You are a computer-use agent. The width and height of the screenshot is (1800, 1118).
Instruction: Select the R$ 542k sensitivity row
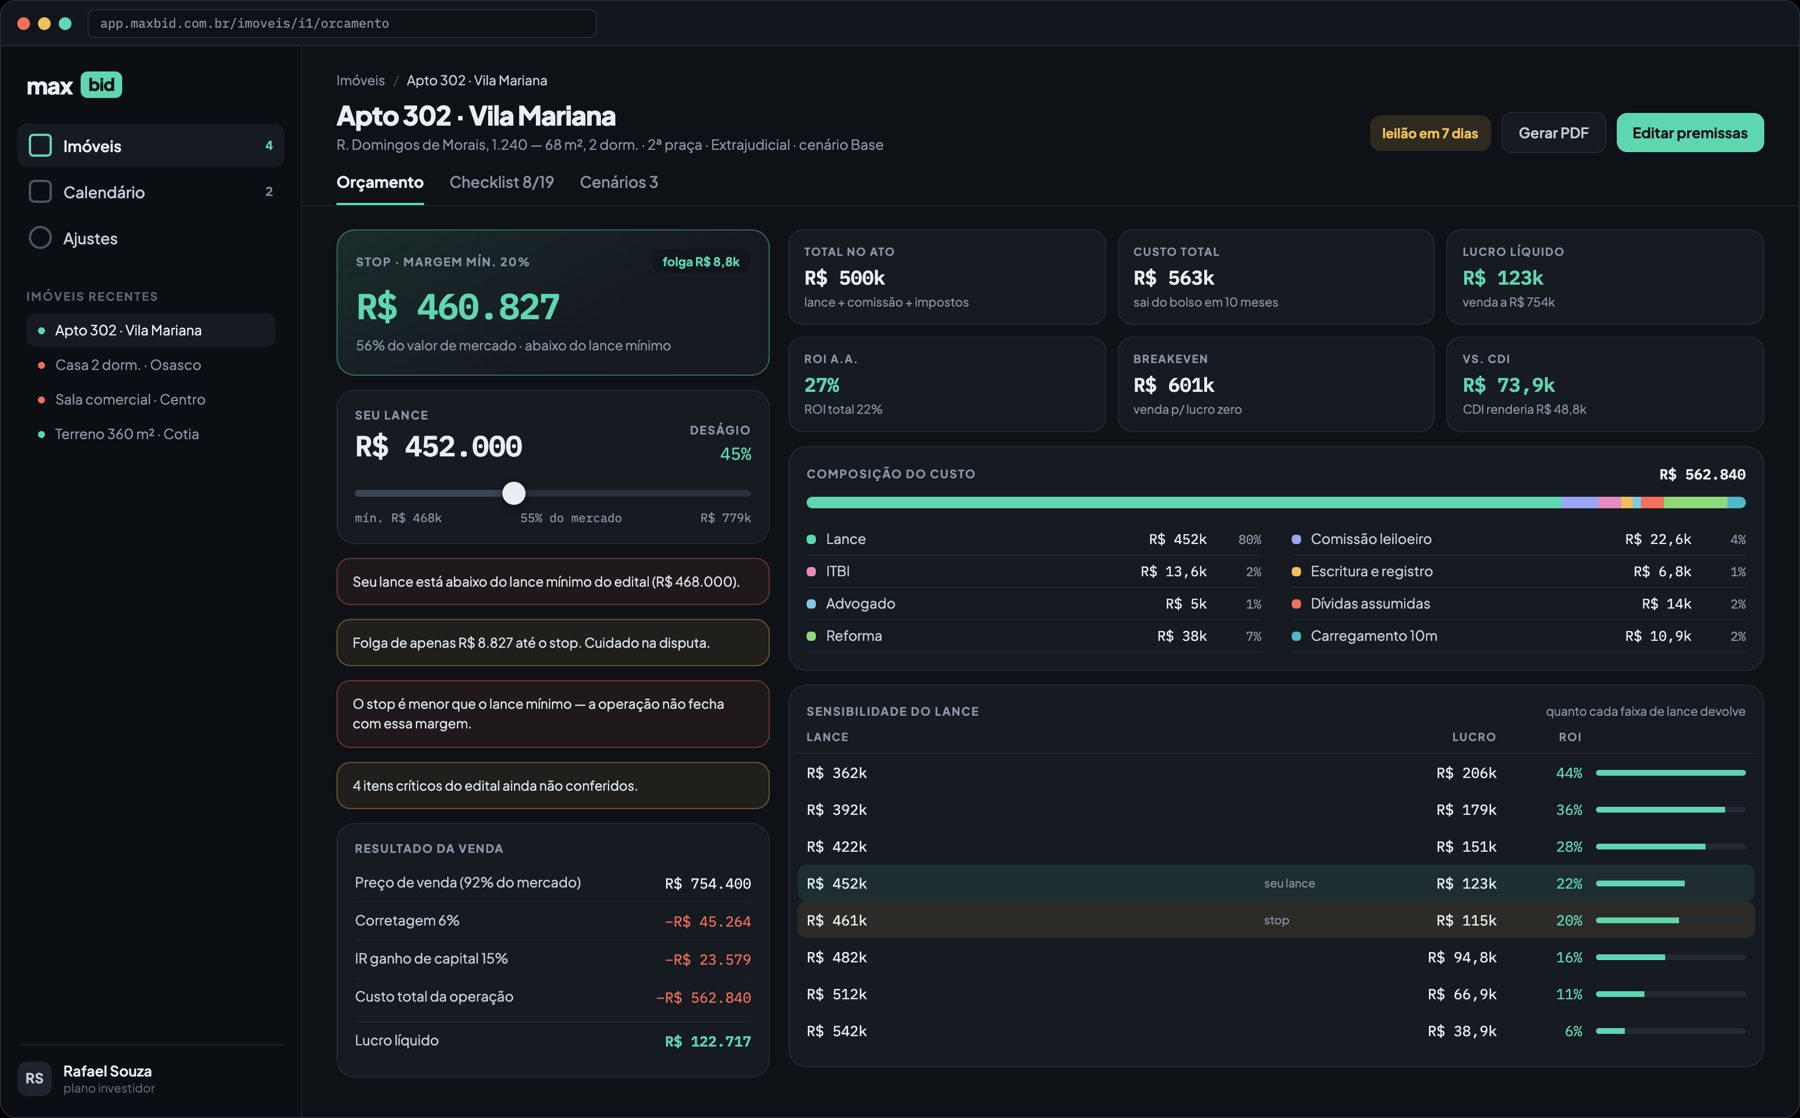[1276, 1031]
